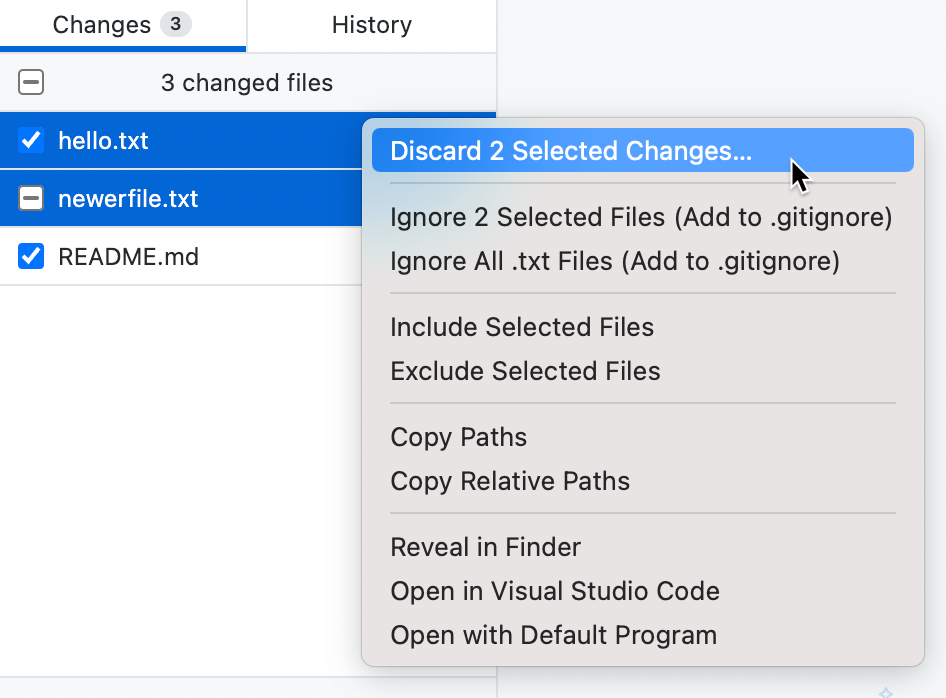
Task: Uncheck the hello.txt checkbox
Action: [x=30, y=140]
